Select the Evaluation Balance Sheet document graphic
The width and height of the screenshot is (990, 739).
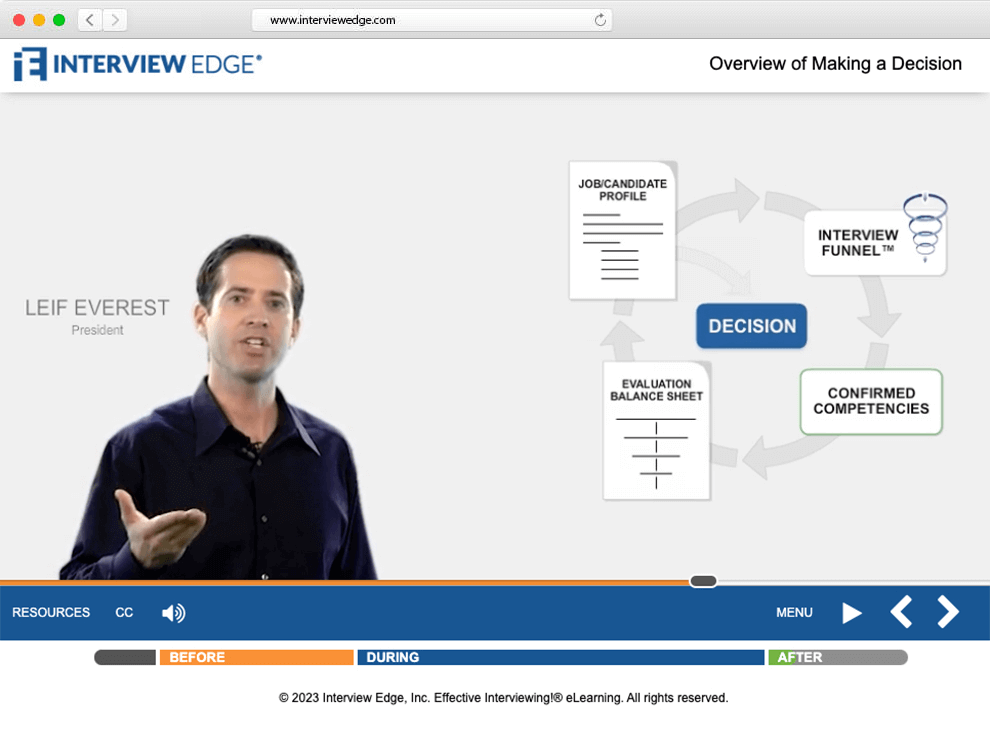pyautogui.click(x=657, y=431)
